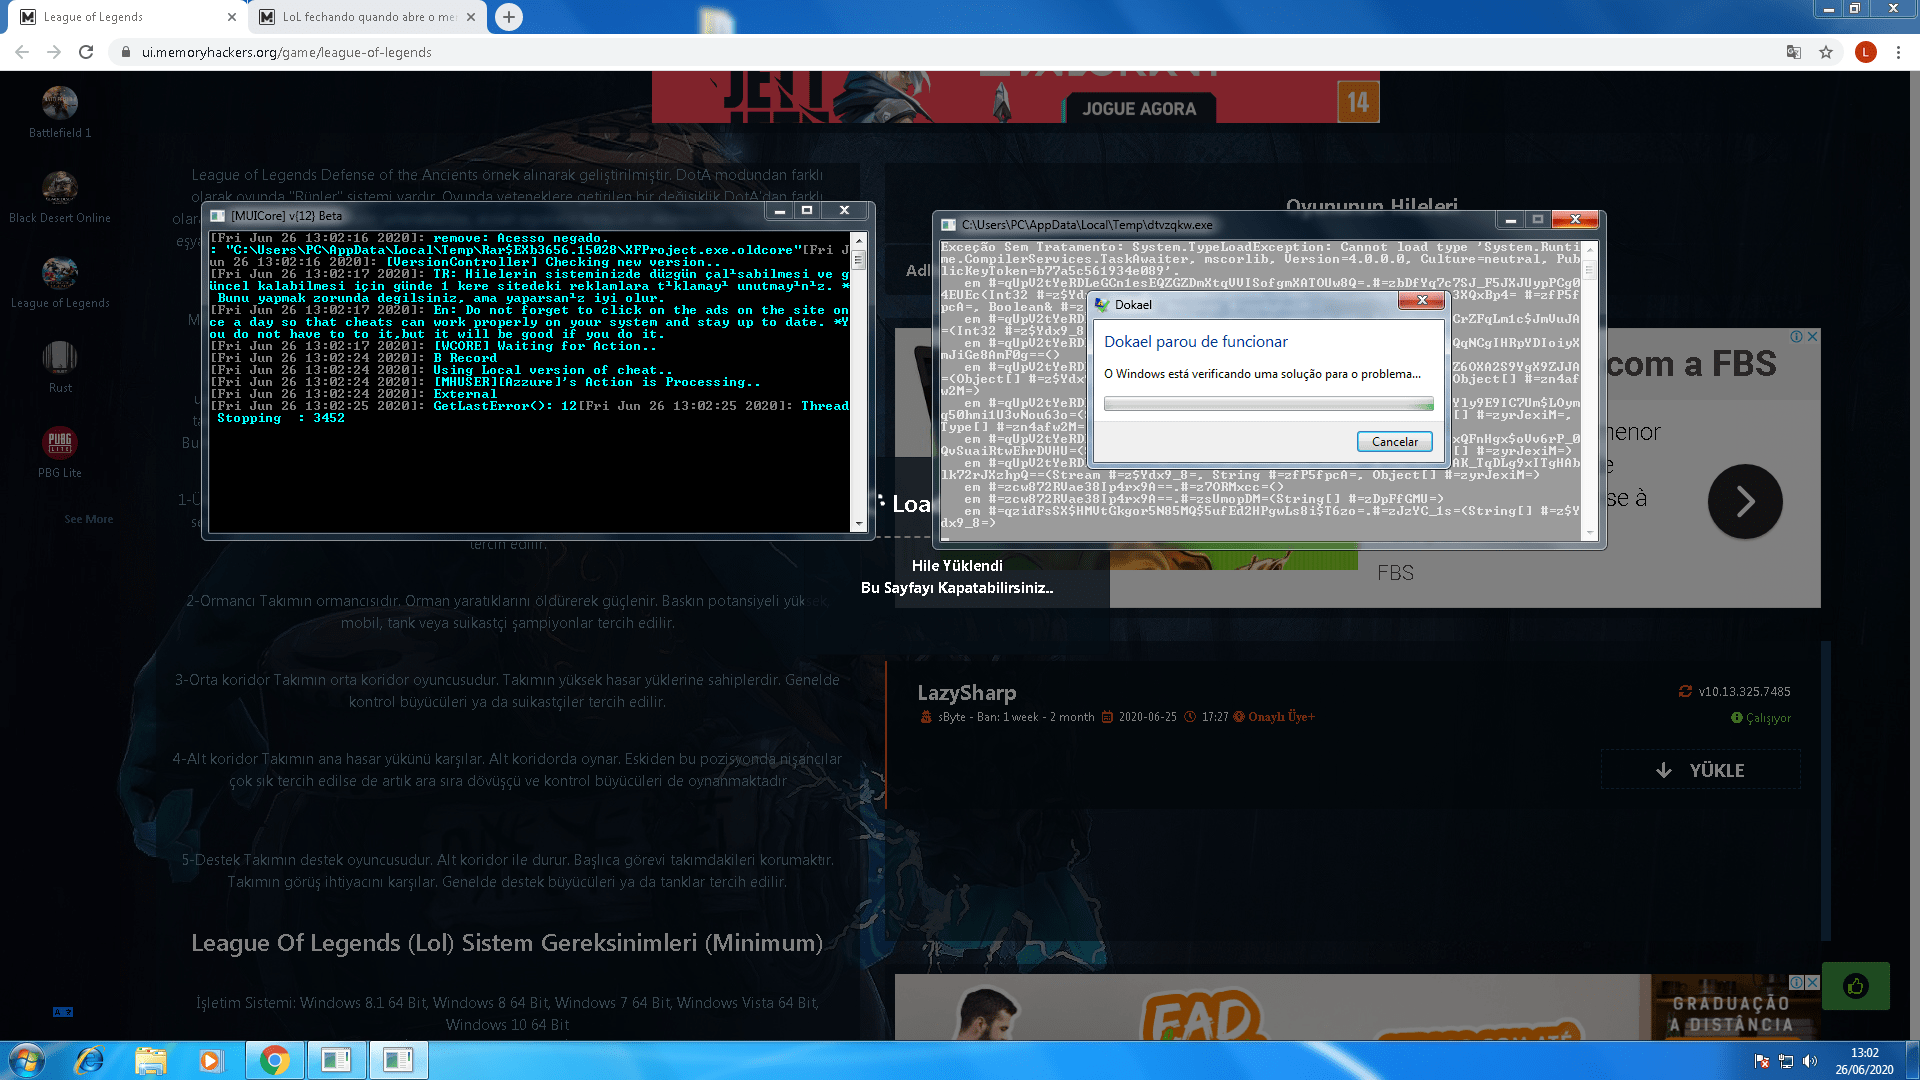Click the green thumbs-up button
The height and width of the screenshot is (1080, 1920).
(1855, 987)
